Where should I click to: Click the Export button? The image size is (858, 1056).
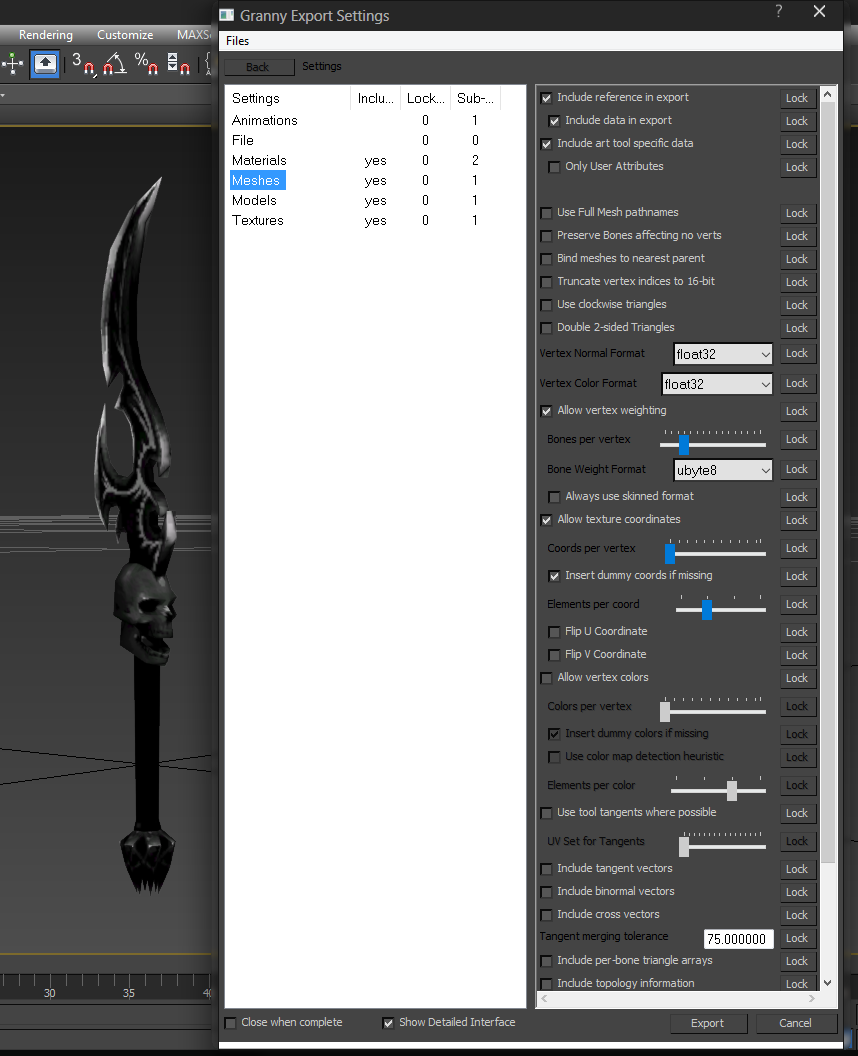708,1023
